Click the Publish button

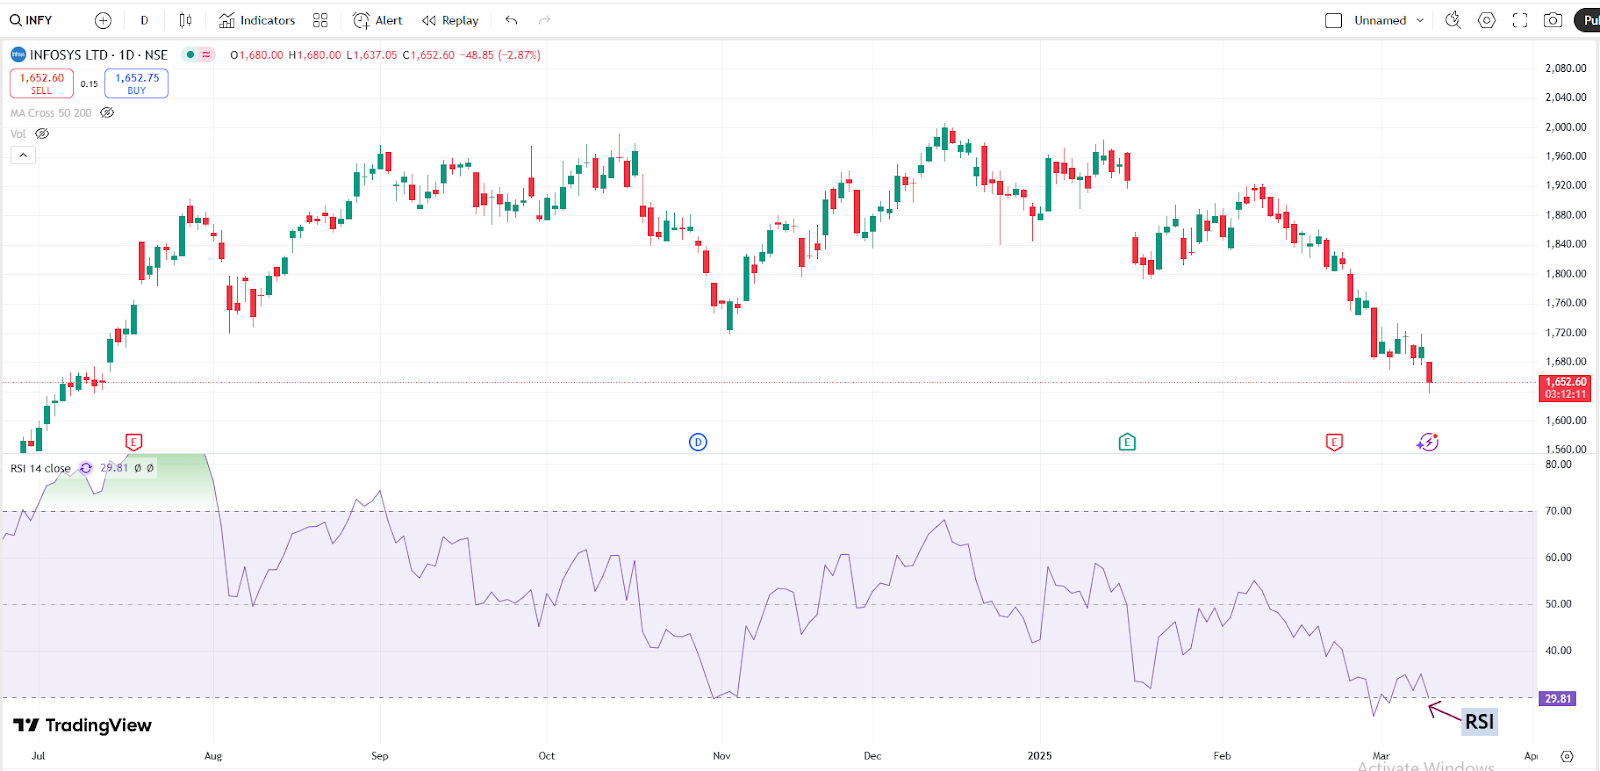1588,20
